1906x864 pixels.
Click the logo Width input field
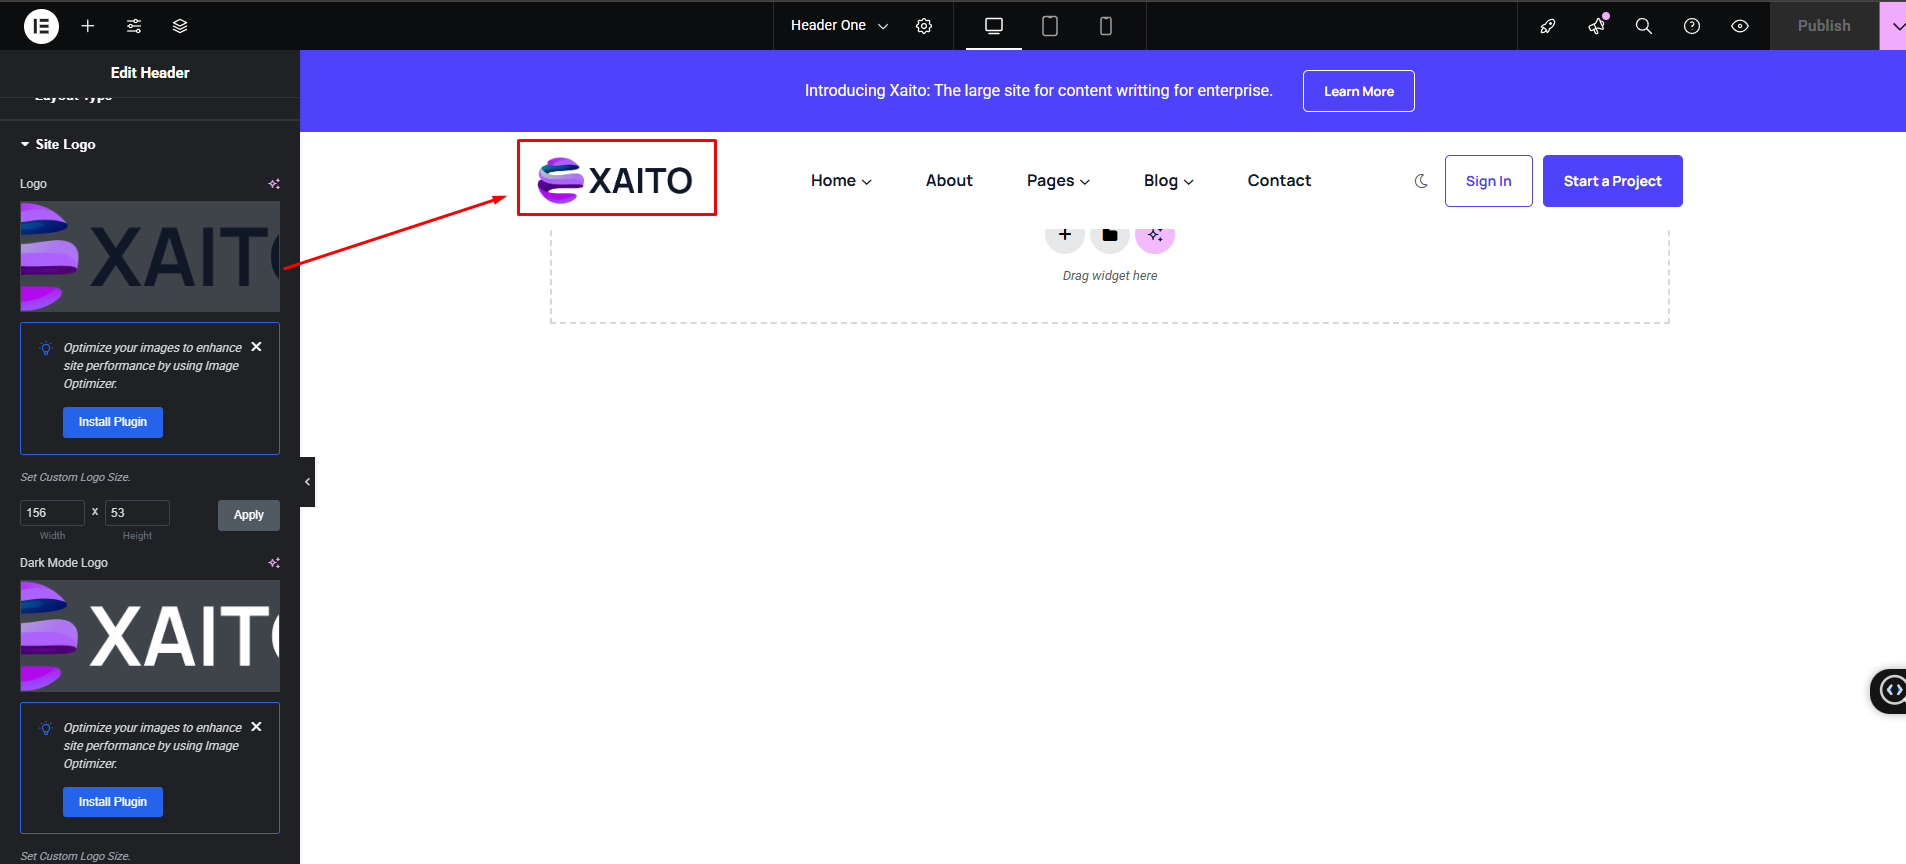[x=52, y=513]
